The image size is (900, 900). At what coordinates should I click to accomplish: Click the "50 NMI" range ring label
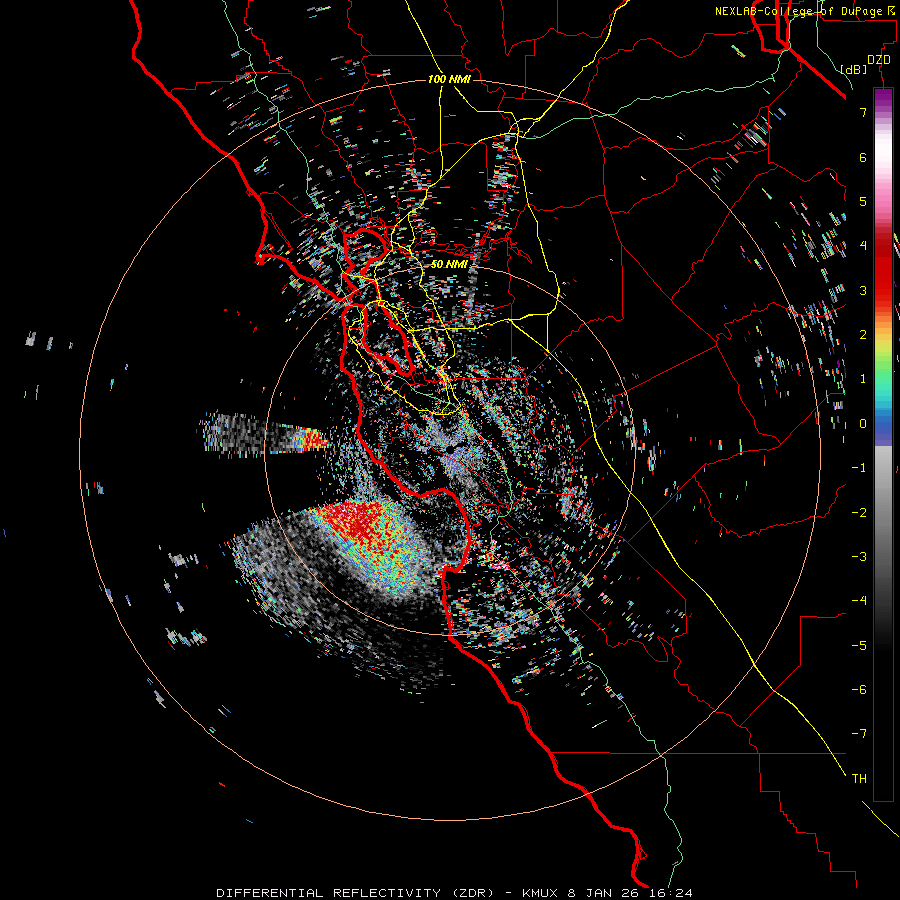pos(449,264)
